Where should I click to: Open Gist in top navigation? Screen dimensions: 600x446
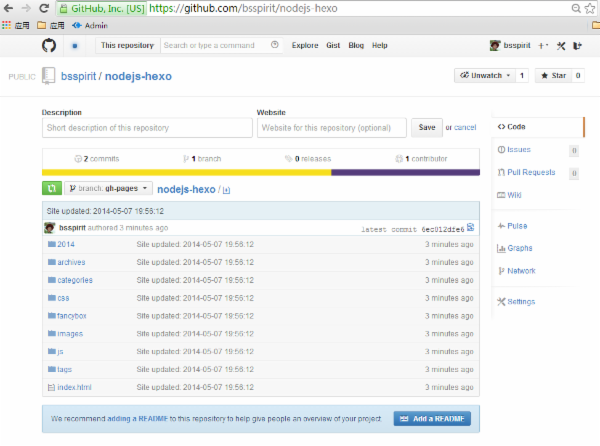[333, 46]
